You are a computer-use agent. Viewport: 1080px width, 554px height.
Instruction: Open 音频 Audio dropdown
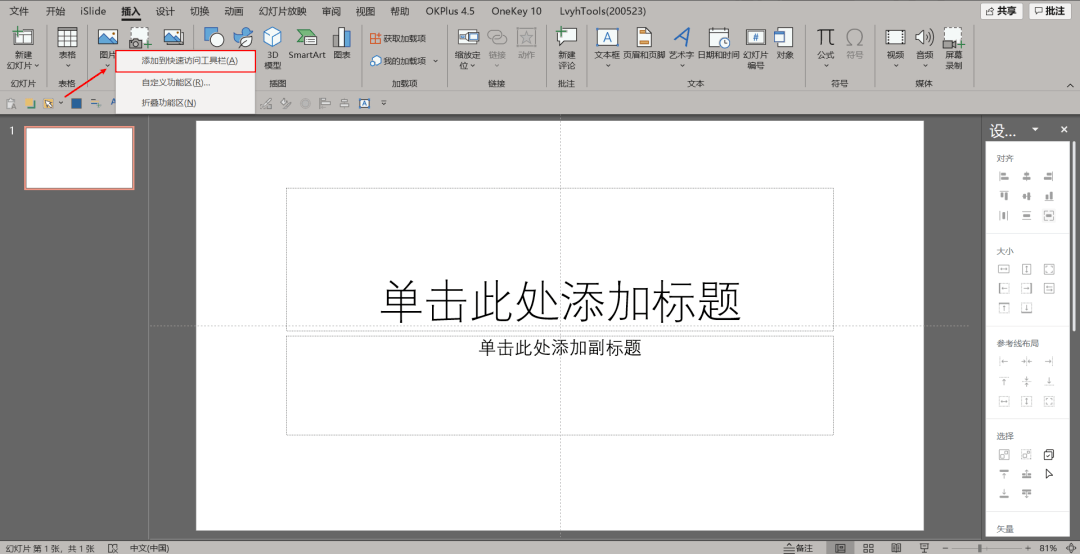924,48
